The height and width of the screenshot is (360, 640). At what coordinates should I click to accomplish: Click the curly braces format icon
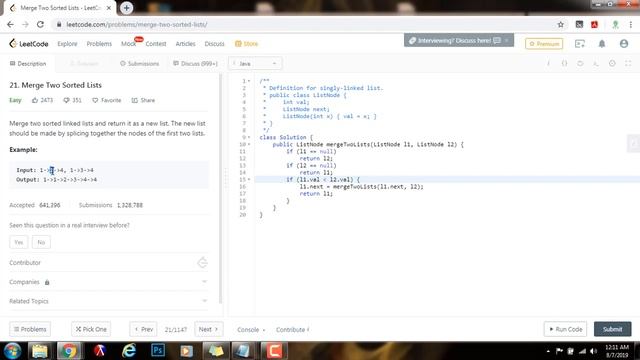pyautogui.click(x=564, y=63)
